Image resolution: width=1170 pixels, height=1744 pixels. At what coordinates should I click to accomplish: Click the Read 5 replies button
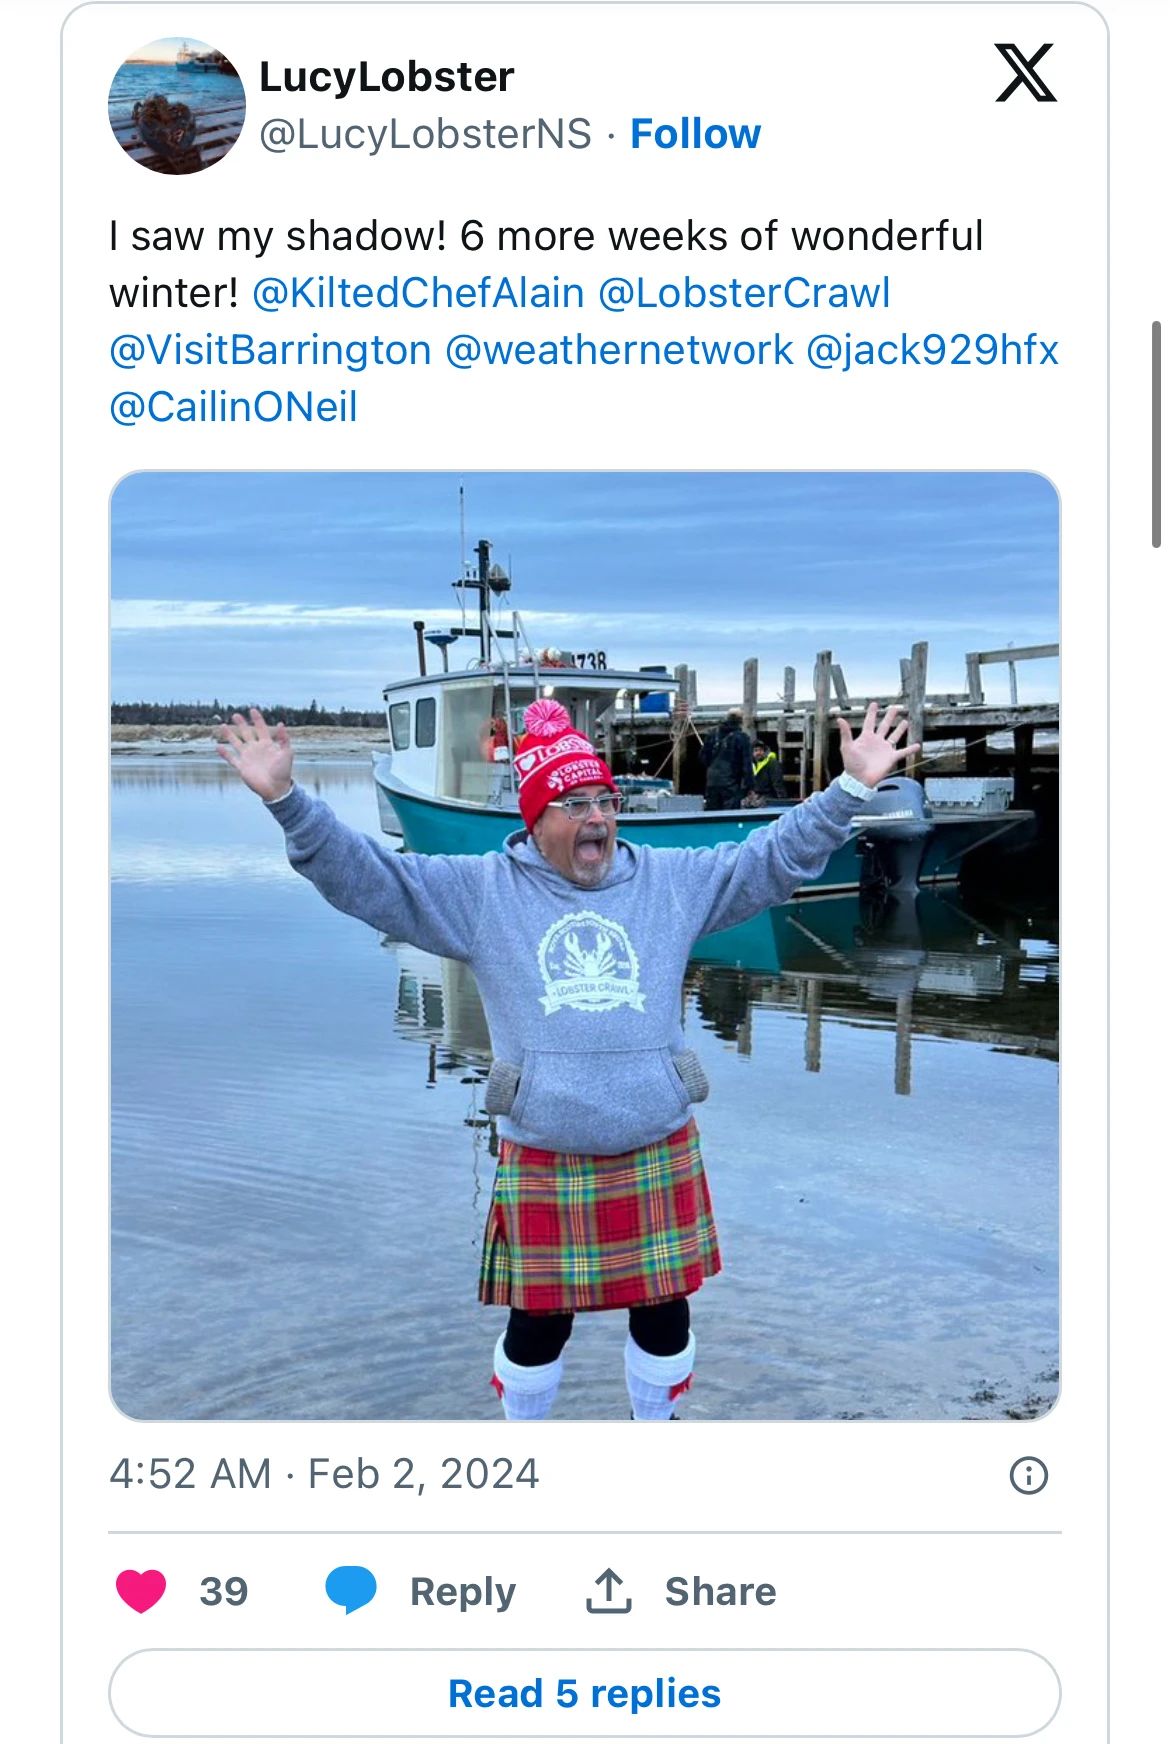click(585, 1693)
